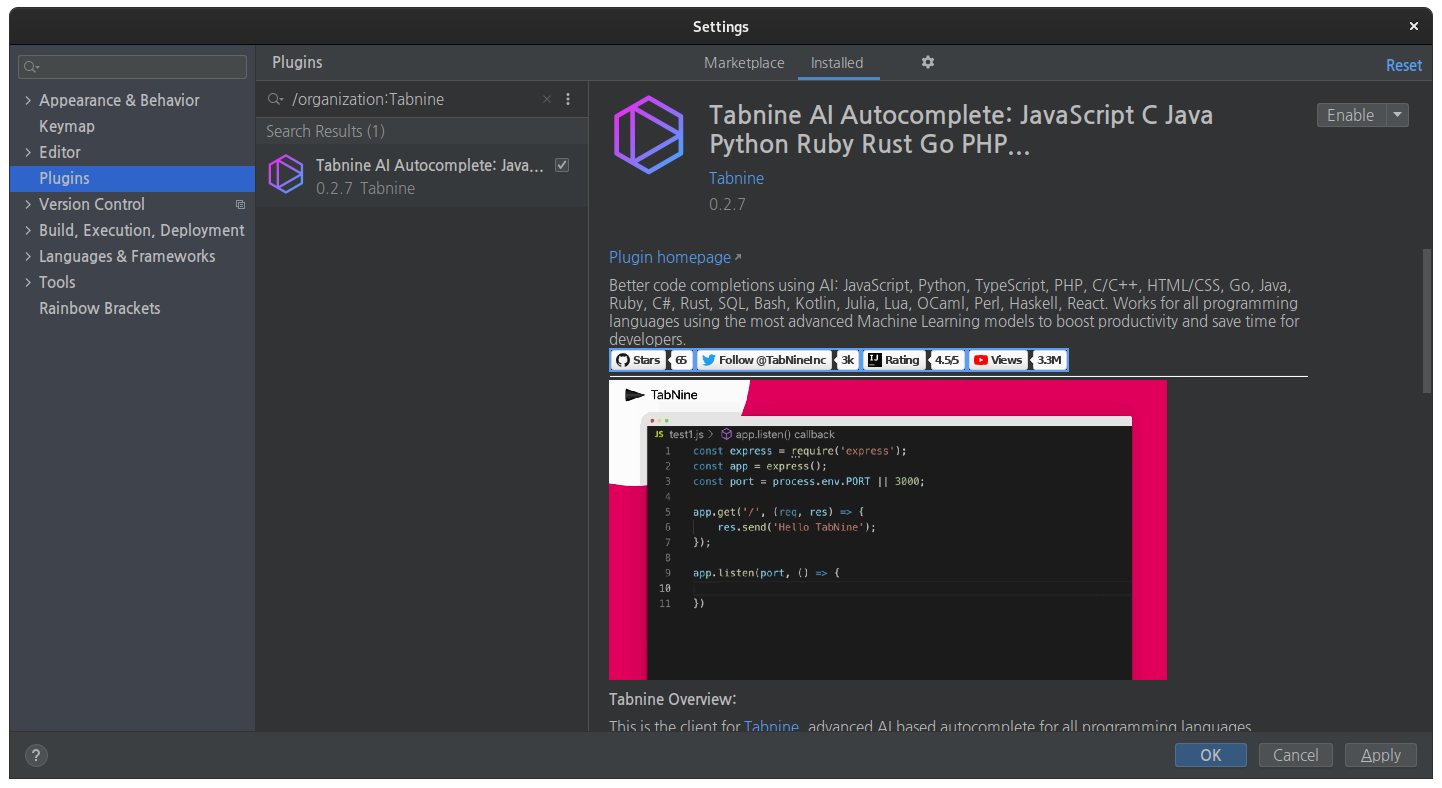Screen dimensions: 1442x788
Task: Toggle the Tabnine plugin enabled checkbox
Action: click(x=562, y=165)
